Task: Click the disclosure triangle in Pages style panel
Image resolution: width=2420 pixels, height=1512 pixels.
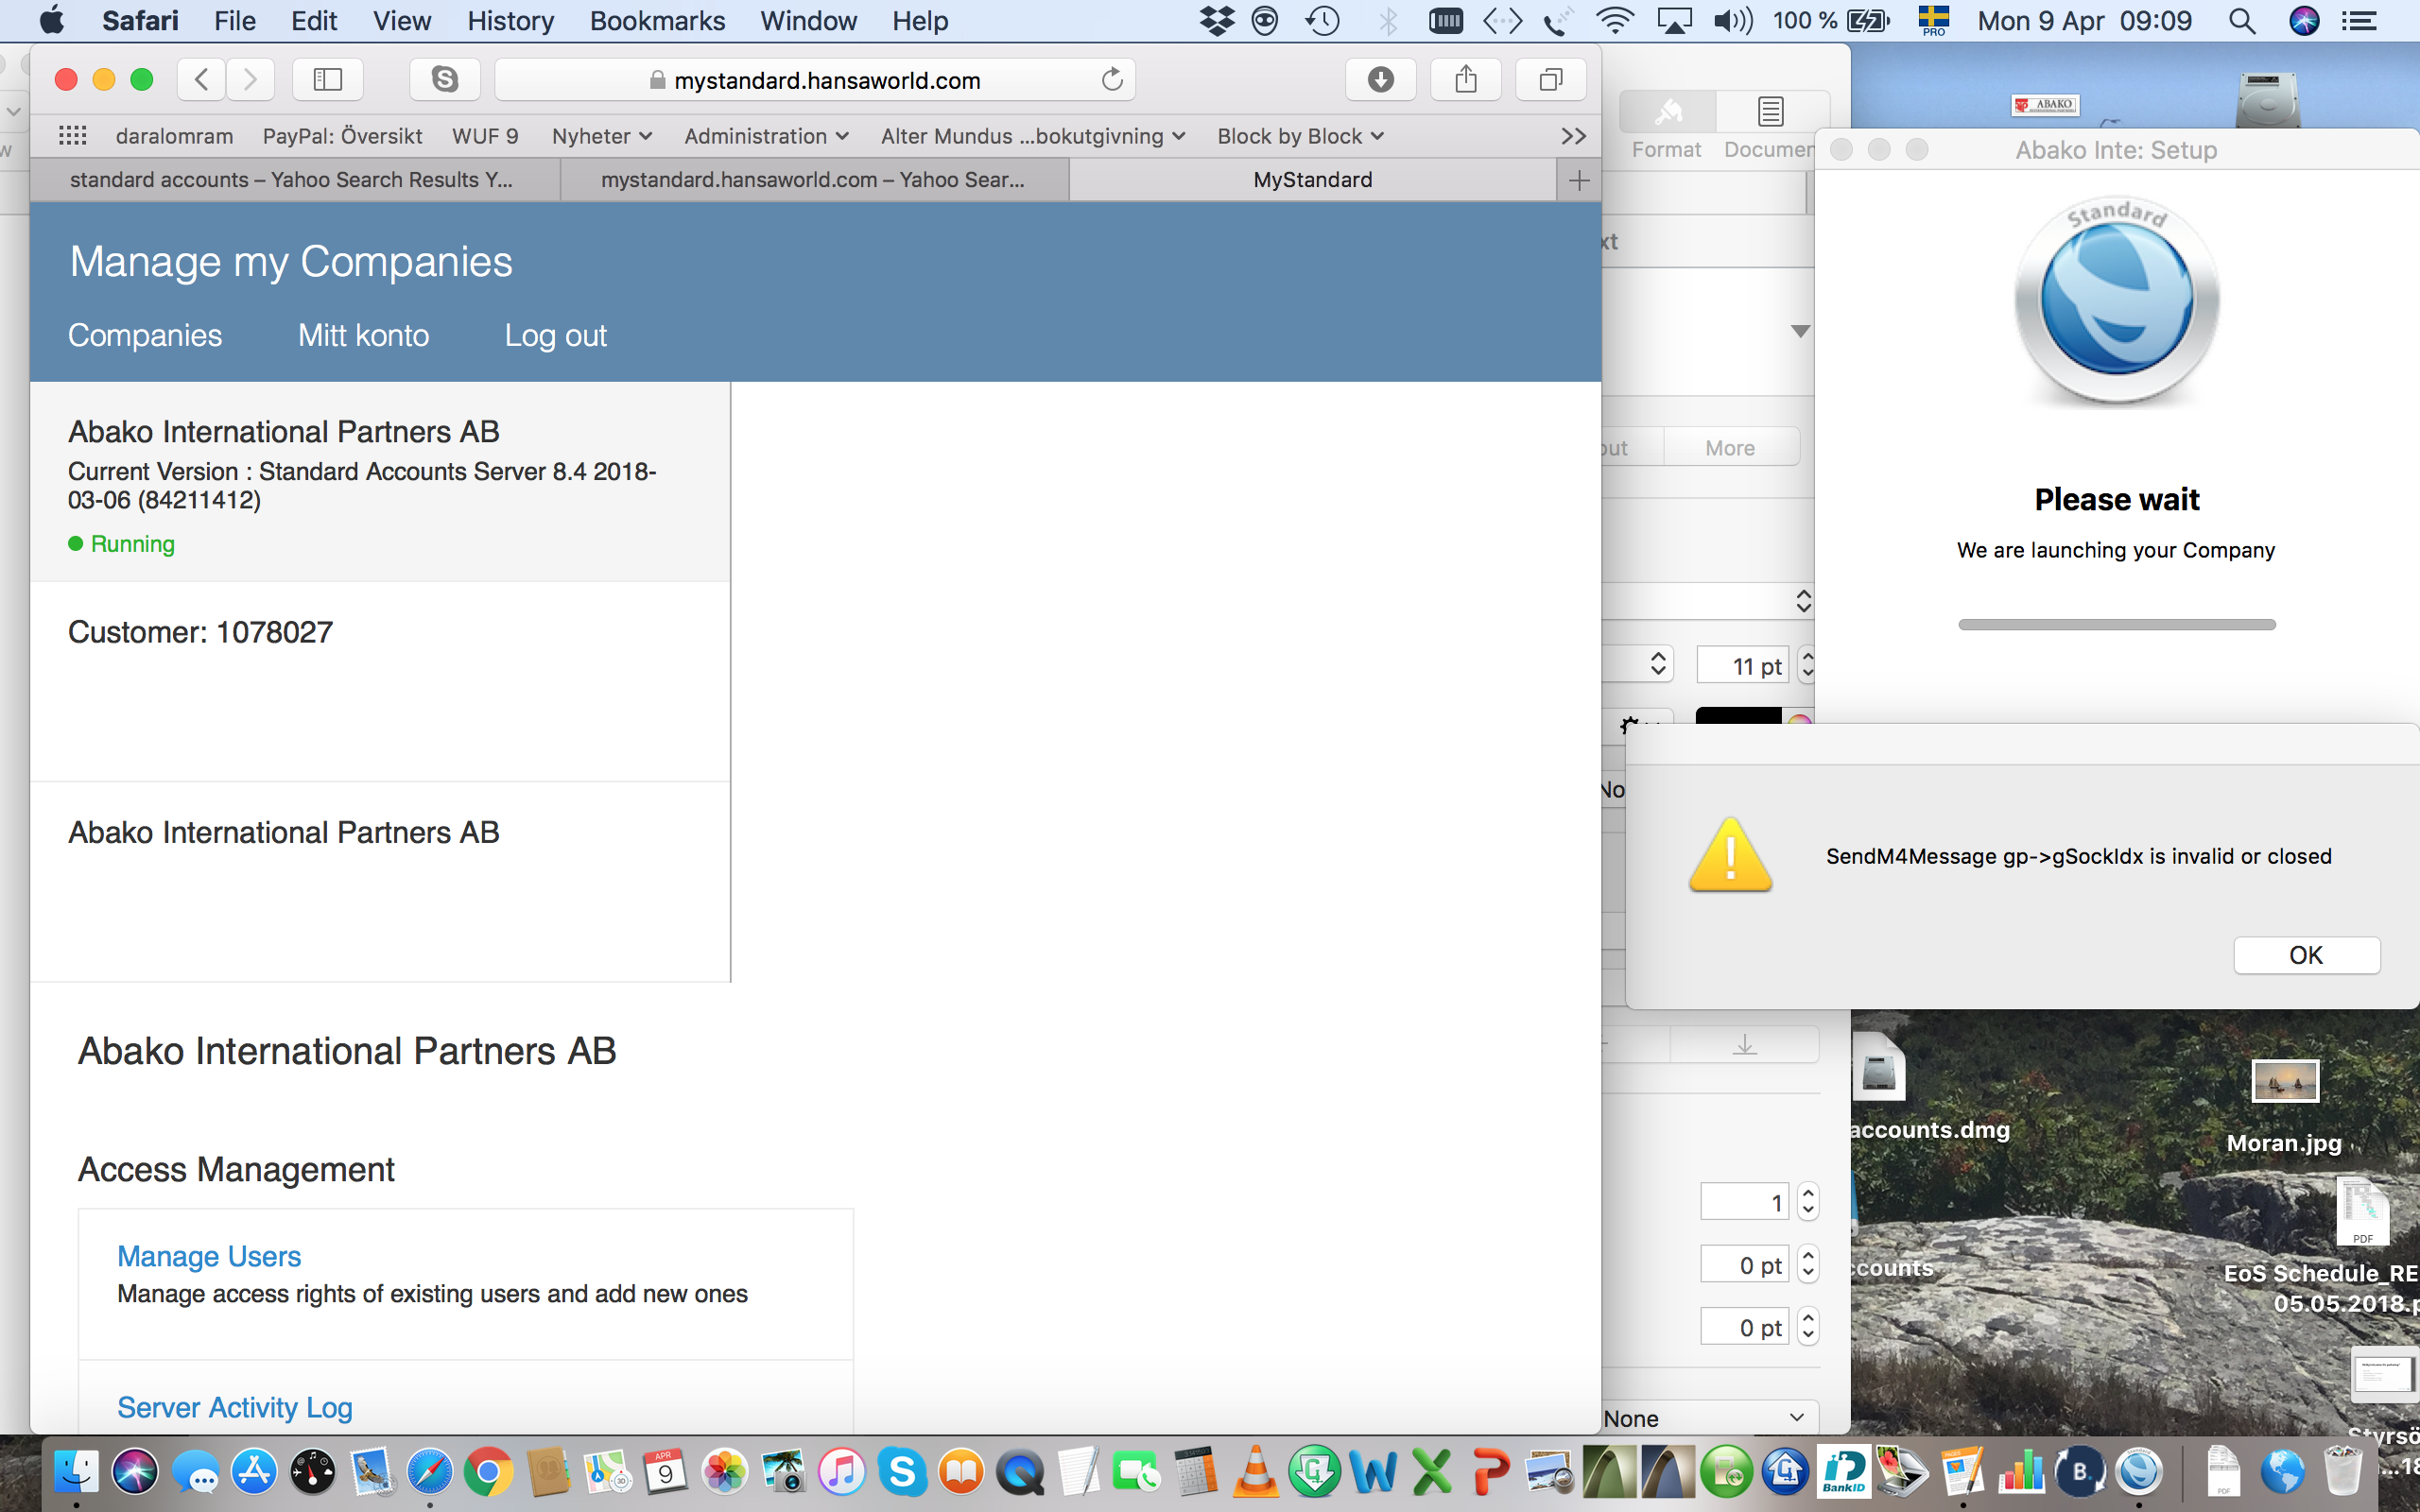Action: [x=1800, y=331]
